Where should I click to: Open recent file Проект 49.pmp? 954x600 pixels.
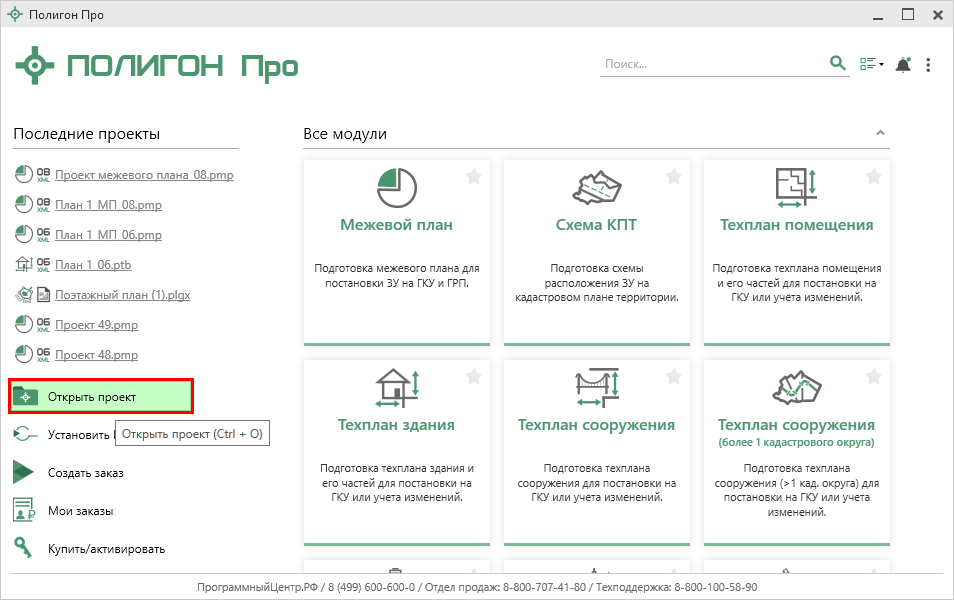pos(96,324)
